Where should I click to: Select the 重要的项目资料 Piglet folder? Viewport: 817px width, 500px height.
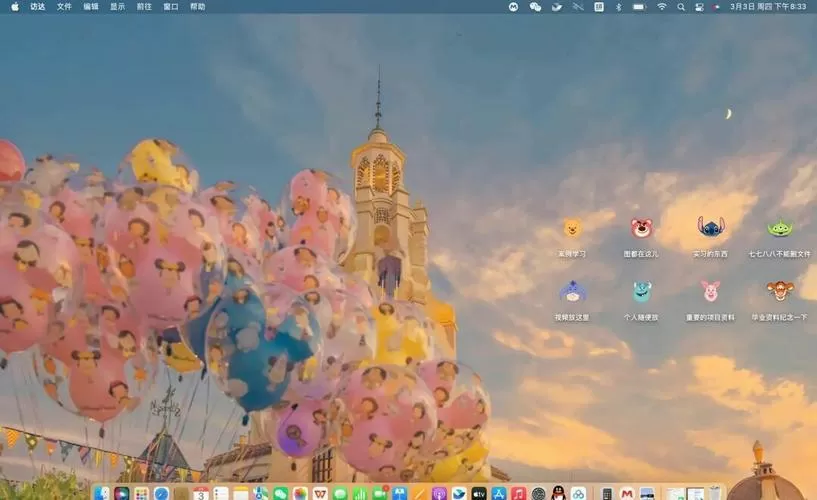[711, 301]
